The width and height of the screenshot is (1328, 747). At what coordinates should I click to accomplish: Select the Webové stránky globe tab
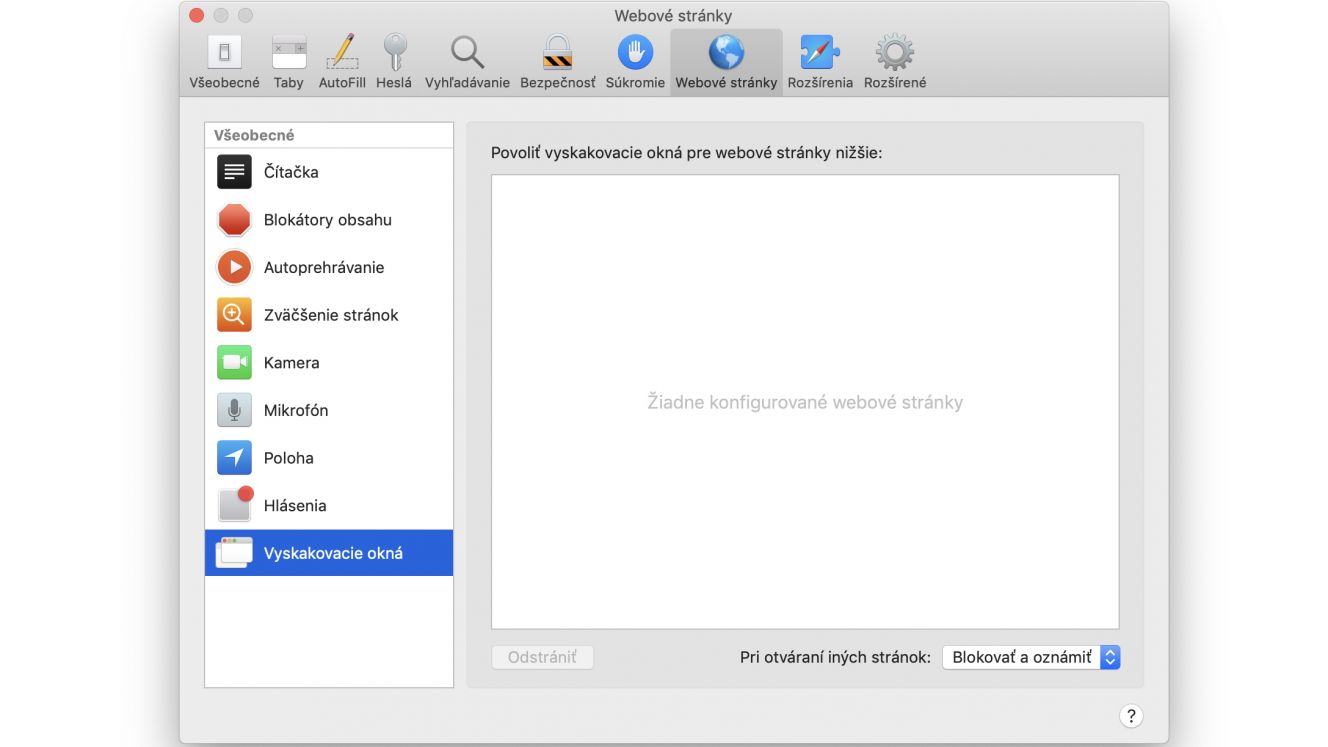tap(726, 62)
